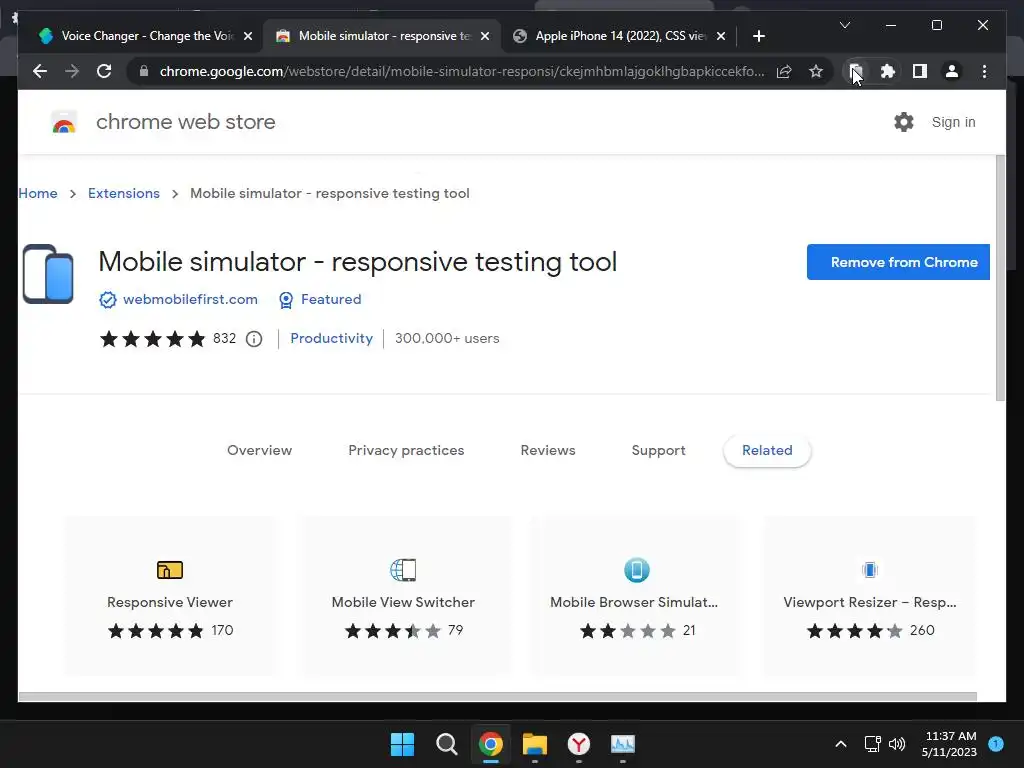This screenshot has height=768, width=1024.
Task: Open volume tray icon
Action: 897,744
